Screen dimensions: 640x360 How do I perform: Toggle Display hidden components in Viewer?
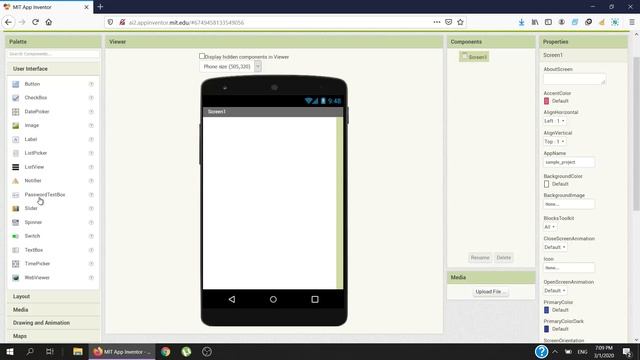tap(202, 56)
